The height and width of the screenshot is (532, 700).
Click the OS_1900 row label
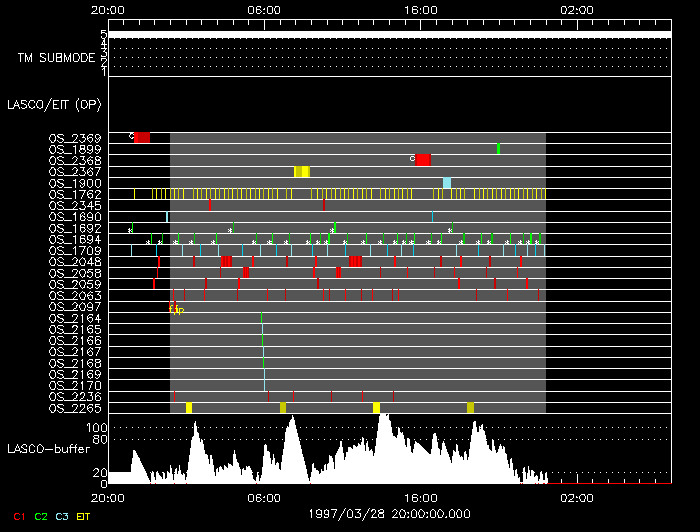click(x=75, y=183)
